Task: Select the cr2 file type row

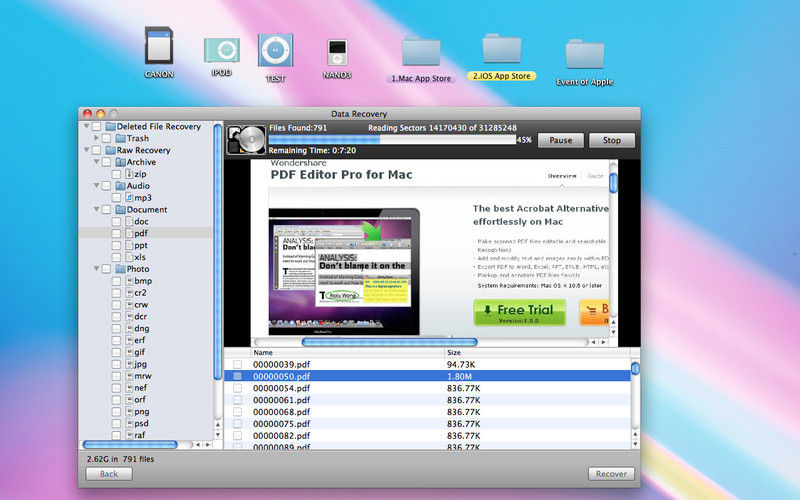Action: (x=146, y=293)
